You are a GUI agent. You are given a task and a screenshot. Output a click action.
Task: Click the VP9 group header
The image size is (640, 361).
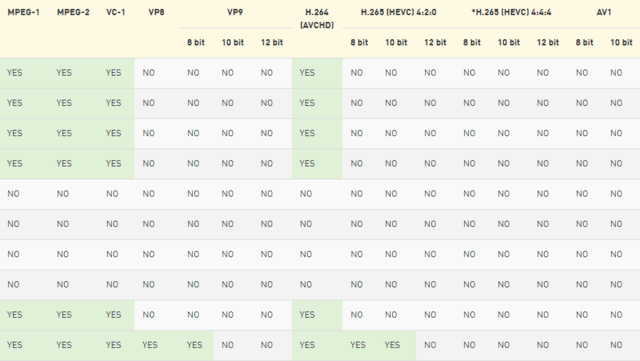coord(235,12)
